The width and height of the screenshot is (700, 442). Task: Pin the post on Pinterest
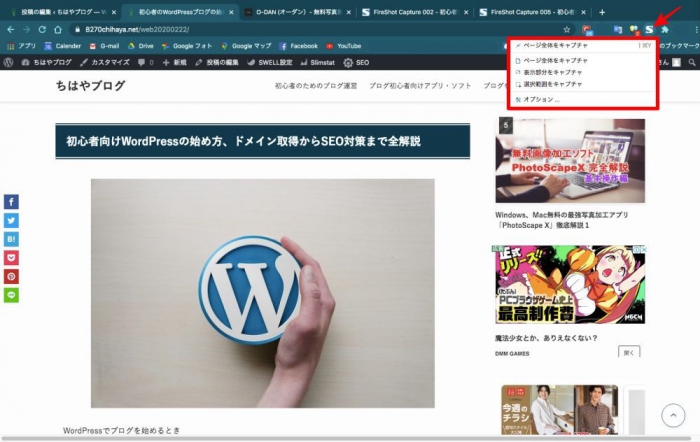11,277
